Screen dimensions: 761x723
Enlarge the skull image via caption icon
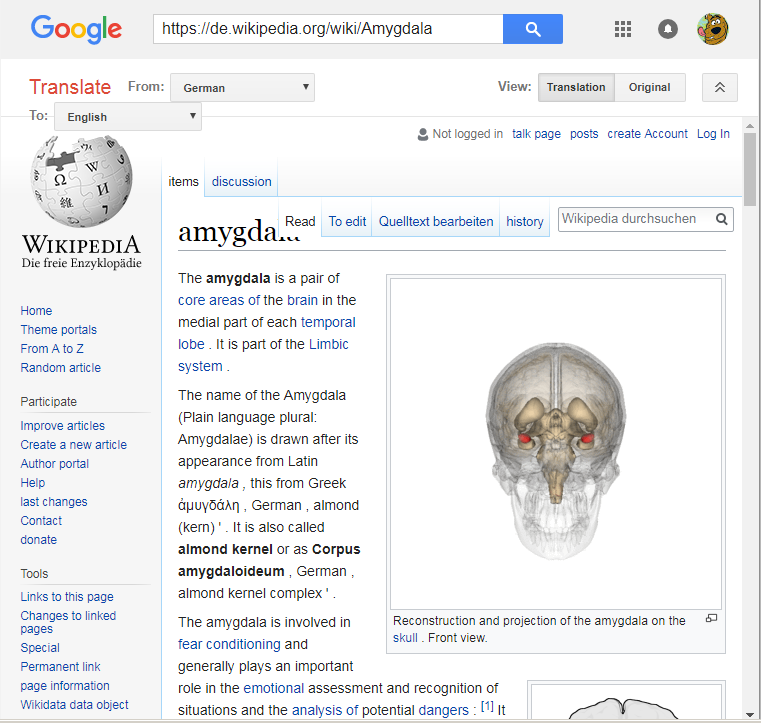[x=711, y=618]
